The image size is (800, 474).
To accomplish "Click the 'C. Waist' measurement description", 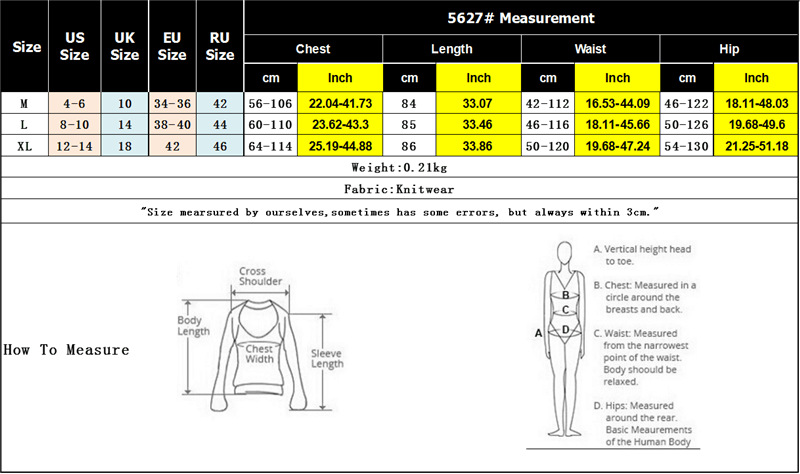I will tap(641, 357).
